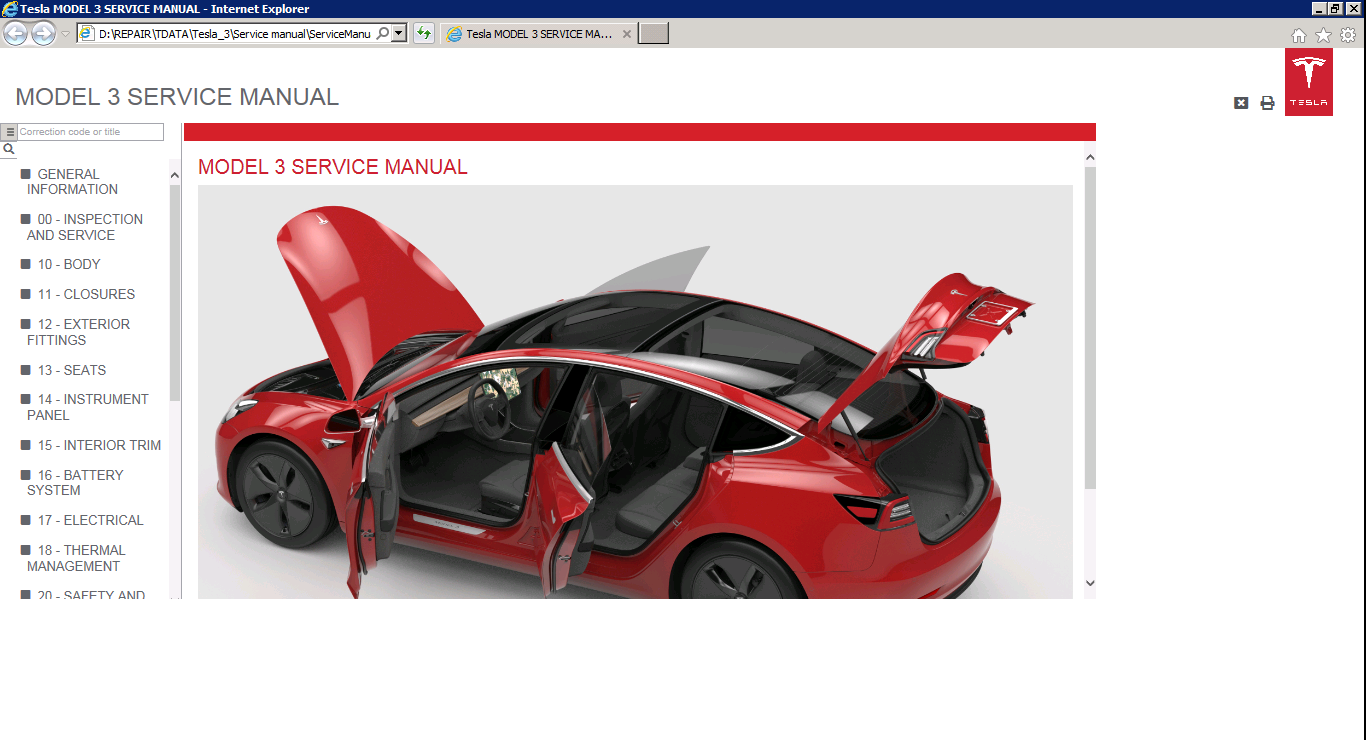Image resolution: width=1366 pixels, height=740 pixels.
Task: Click the browser Back navigation arrow
Action: point(15,33)
